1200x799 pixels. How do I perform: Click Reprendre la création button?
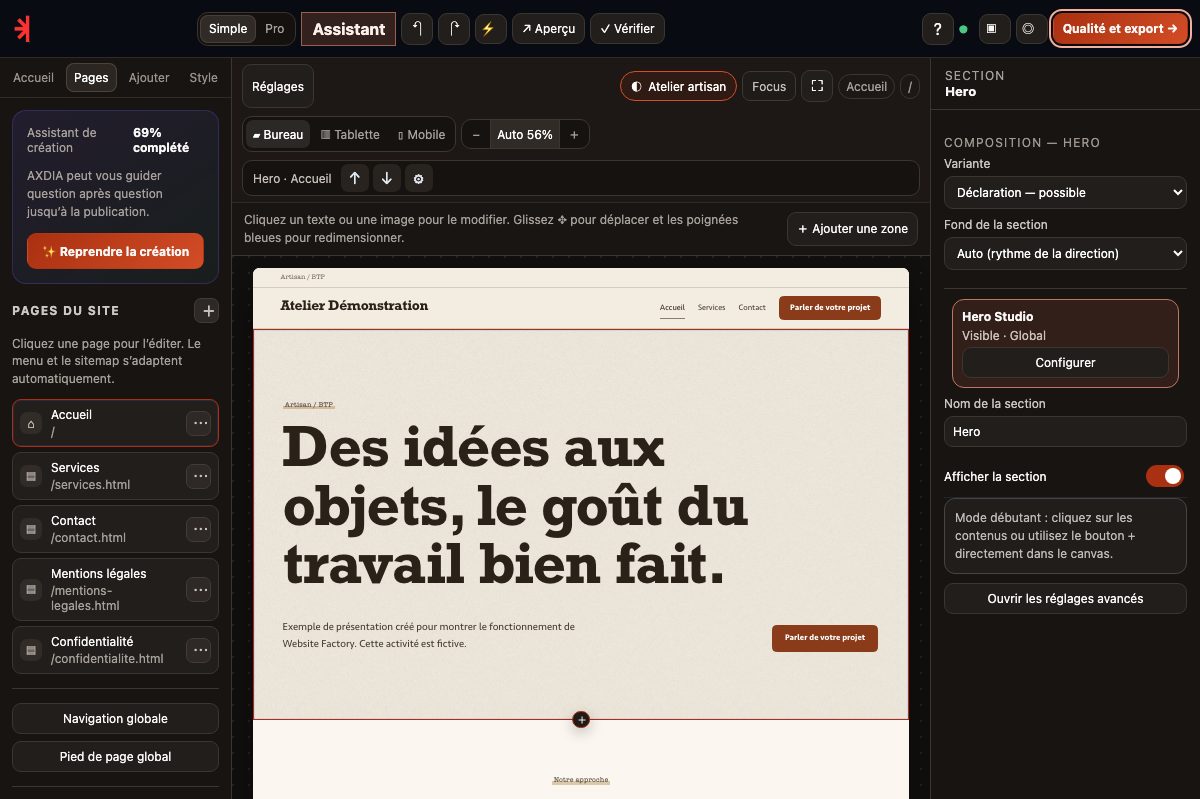click(115, 251)
